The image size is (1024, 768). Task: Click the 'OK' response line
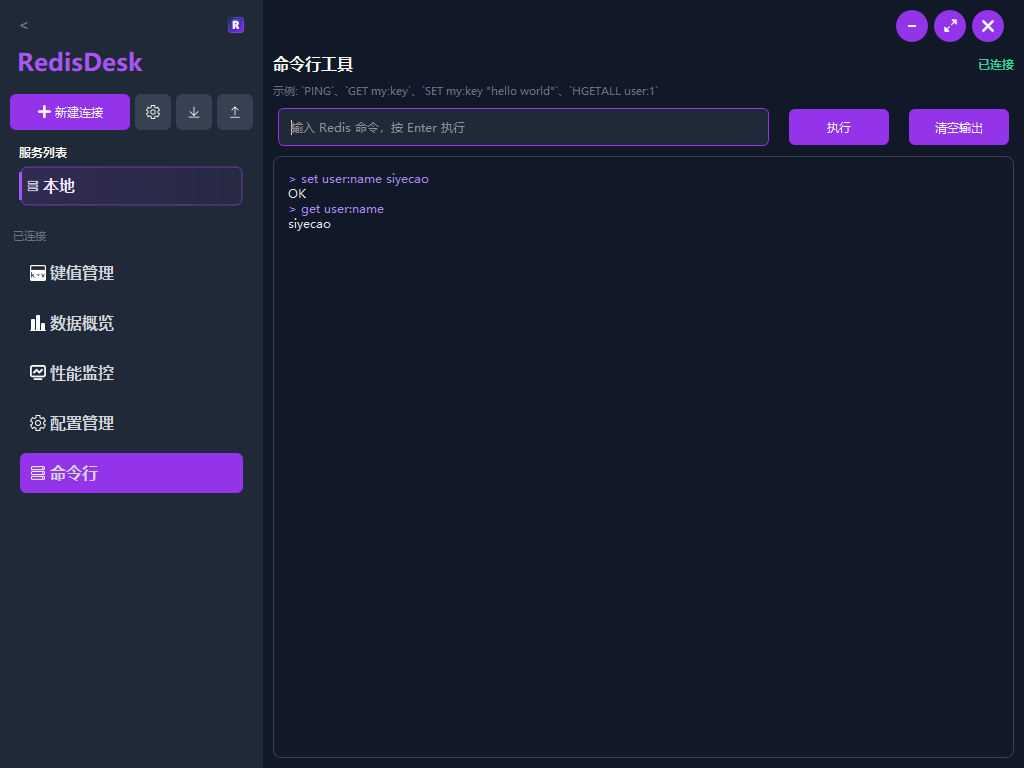click(297, 194)
